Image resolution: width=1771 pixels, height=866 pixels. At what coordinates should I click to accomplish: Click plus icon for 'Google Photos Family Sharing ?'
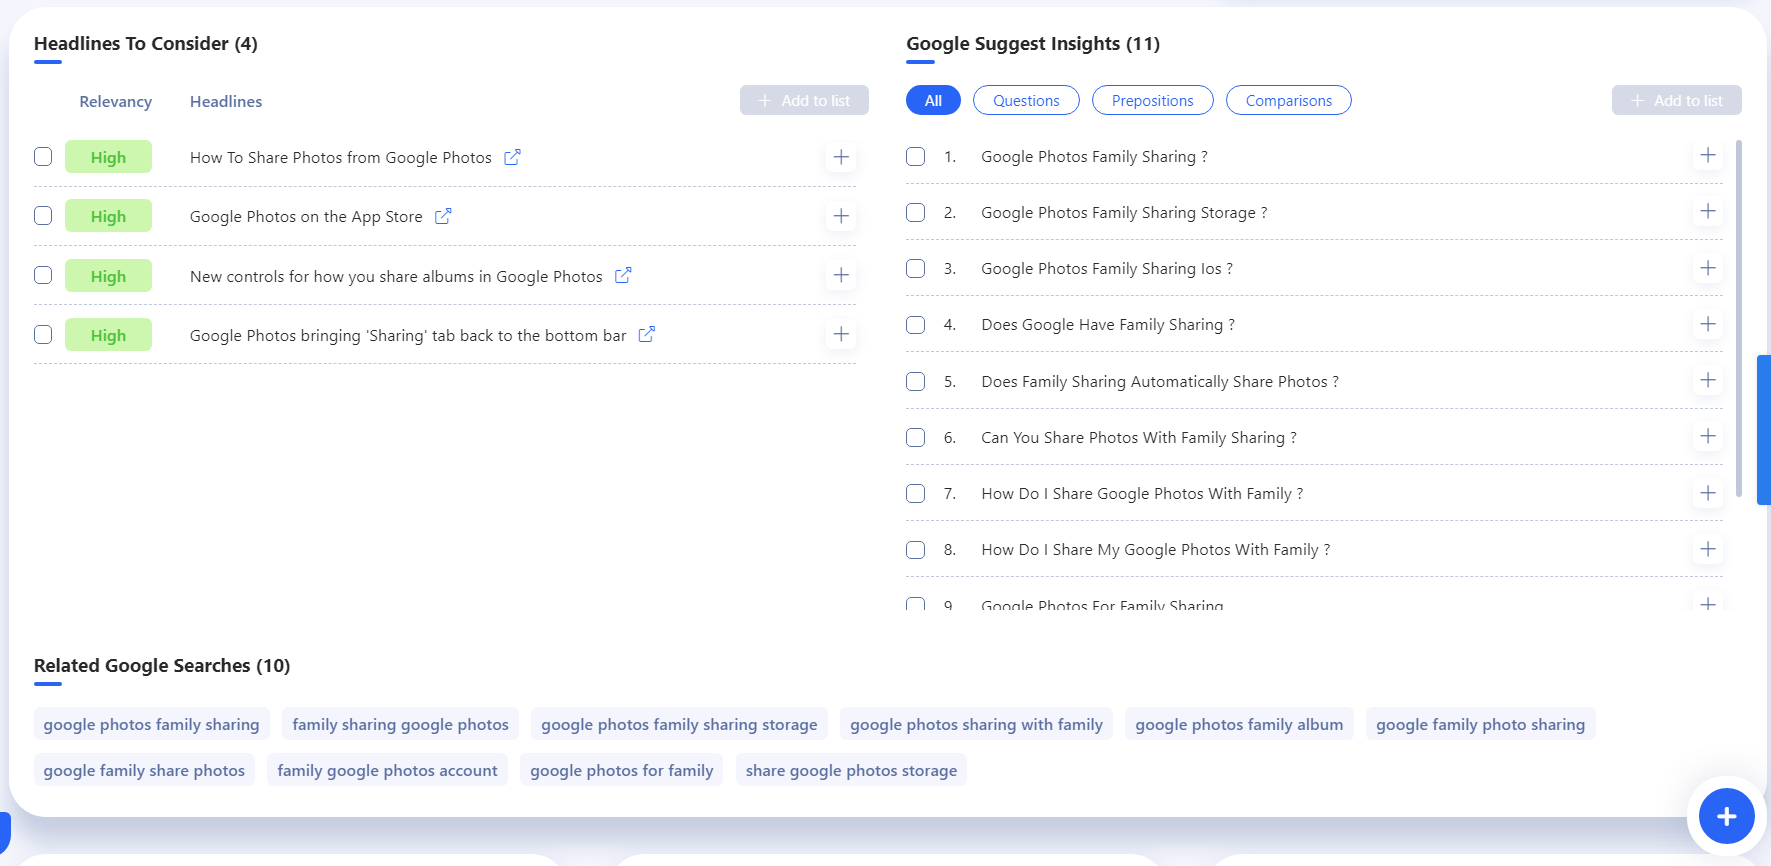[1708, 155]
